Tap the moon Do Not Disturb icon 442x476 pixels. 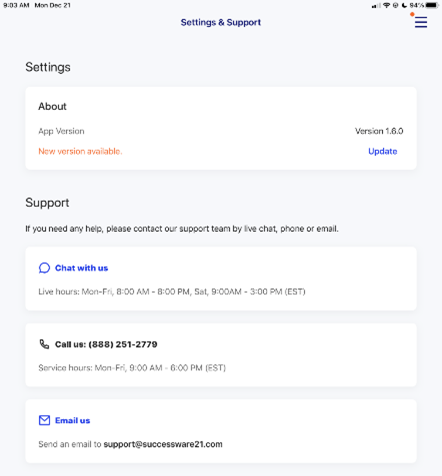(x=404, y=5)
